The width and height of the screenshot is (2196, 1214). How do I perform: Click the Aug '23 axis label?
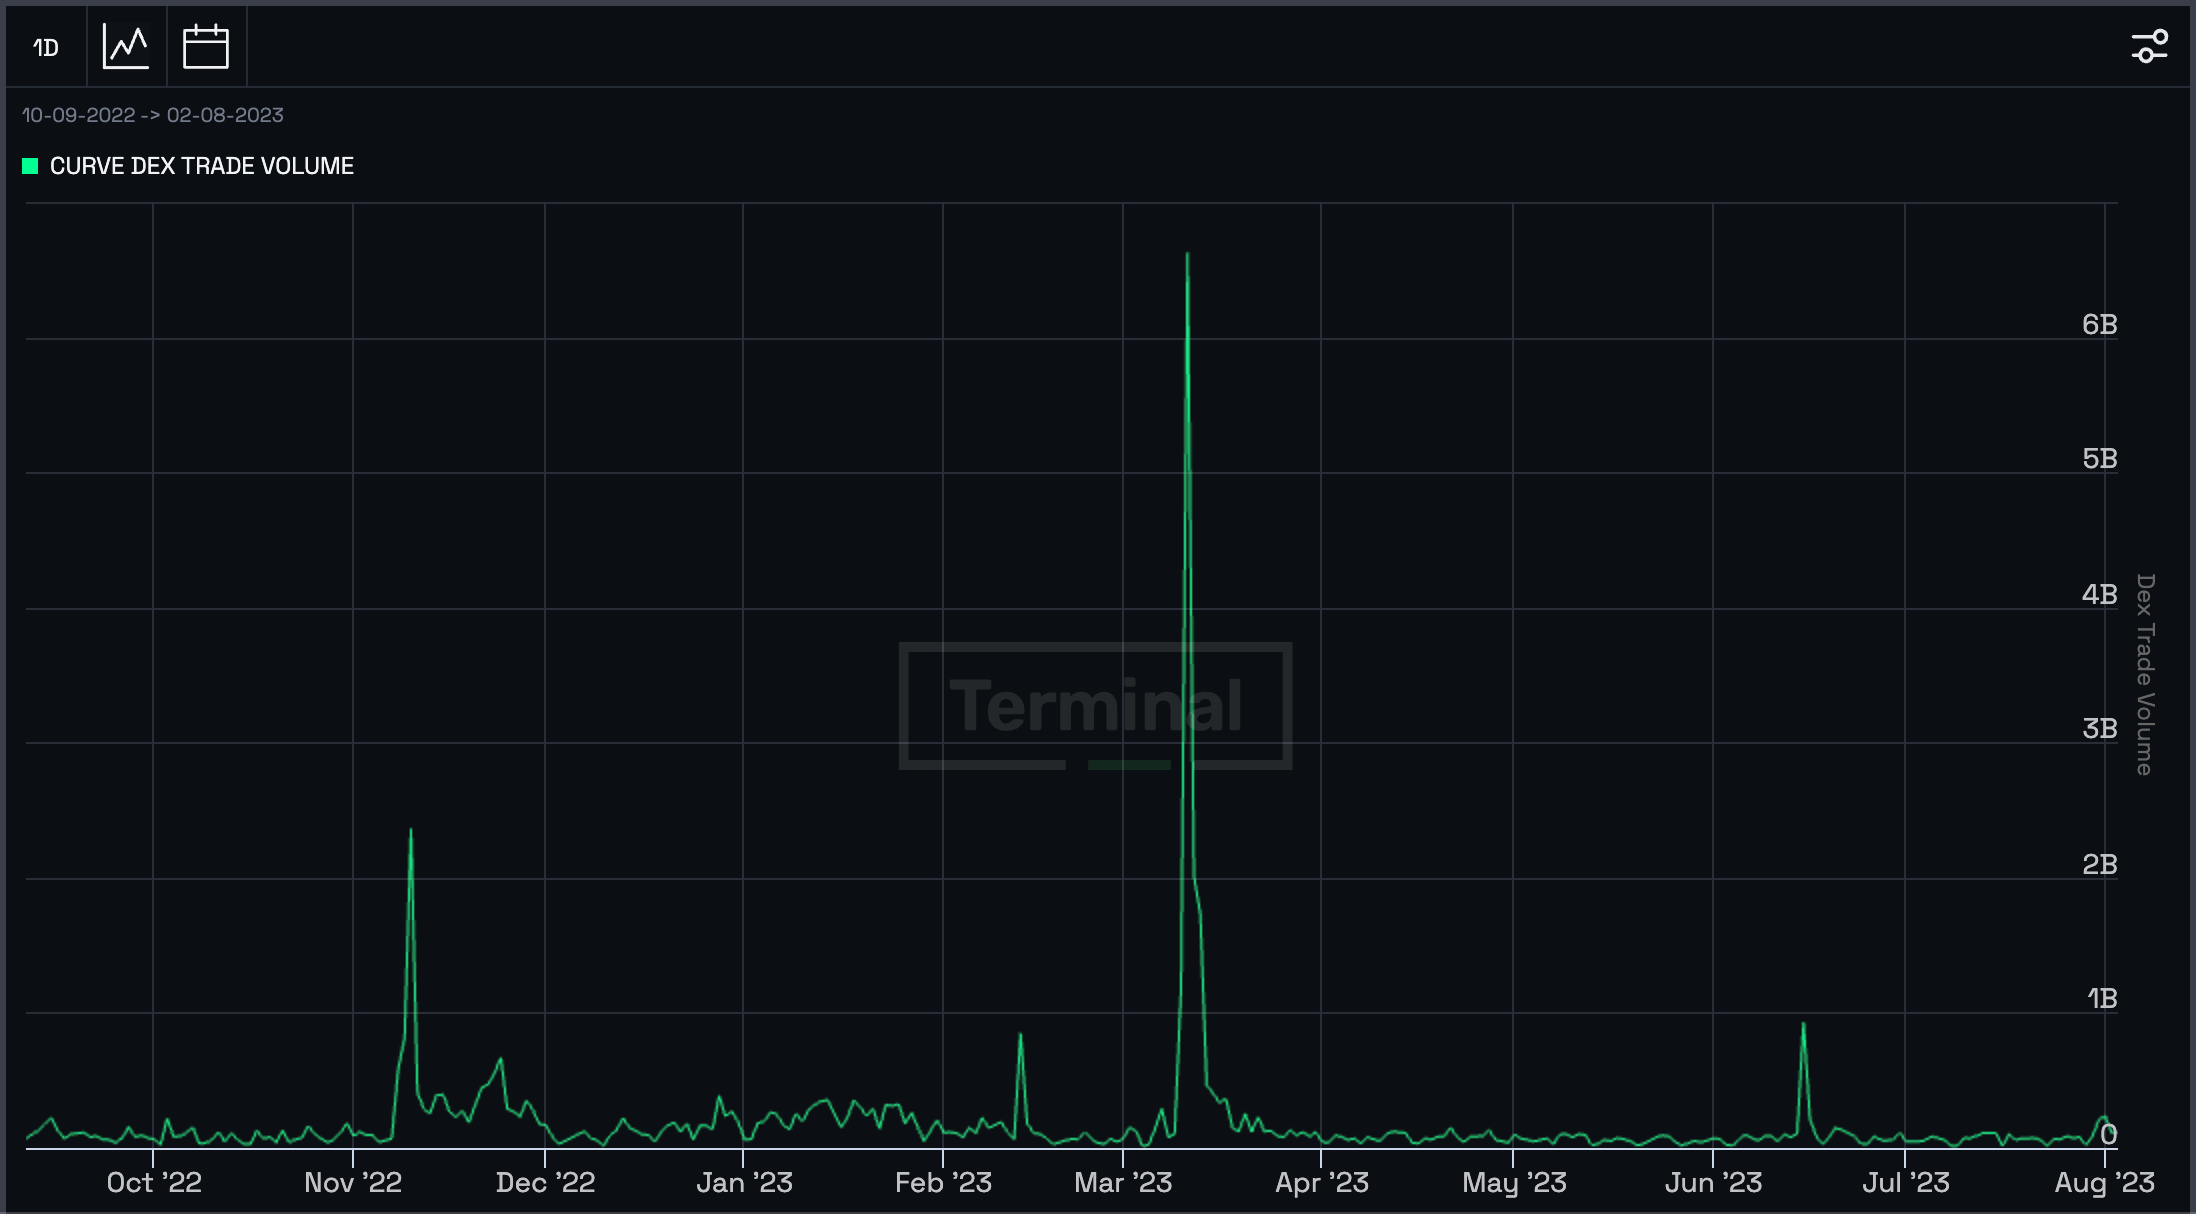pyautogui.click(x=2104, y=1183)
